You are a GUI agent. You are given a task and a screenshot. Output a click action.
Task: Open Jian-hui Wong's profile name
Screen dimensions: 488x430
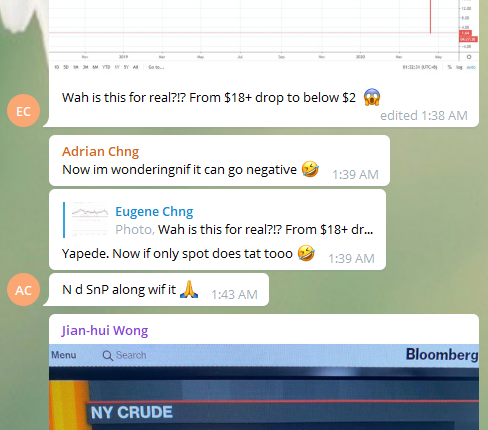click(x=105, y=330)
